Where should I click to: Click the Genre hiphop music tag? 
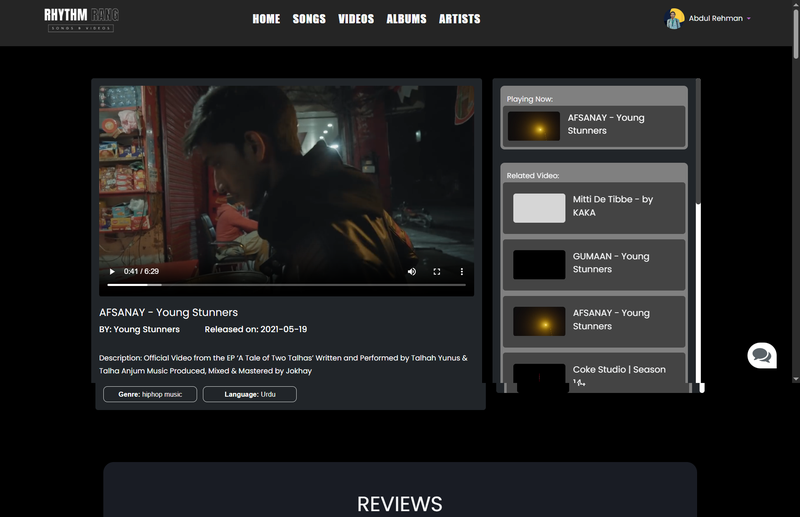150,394
